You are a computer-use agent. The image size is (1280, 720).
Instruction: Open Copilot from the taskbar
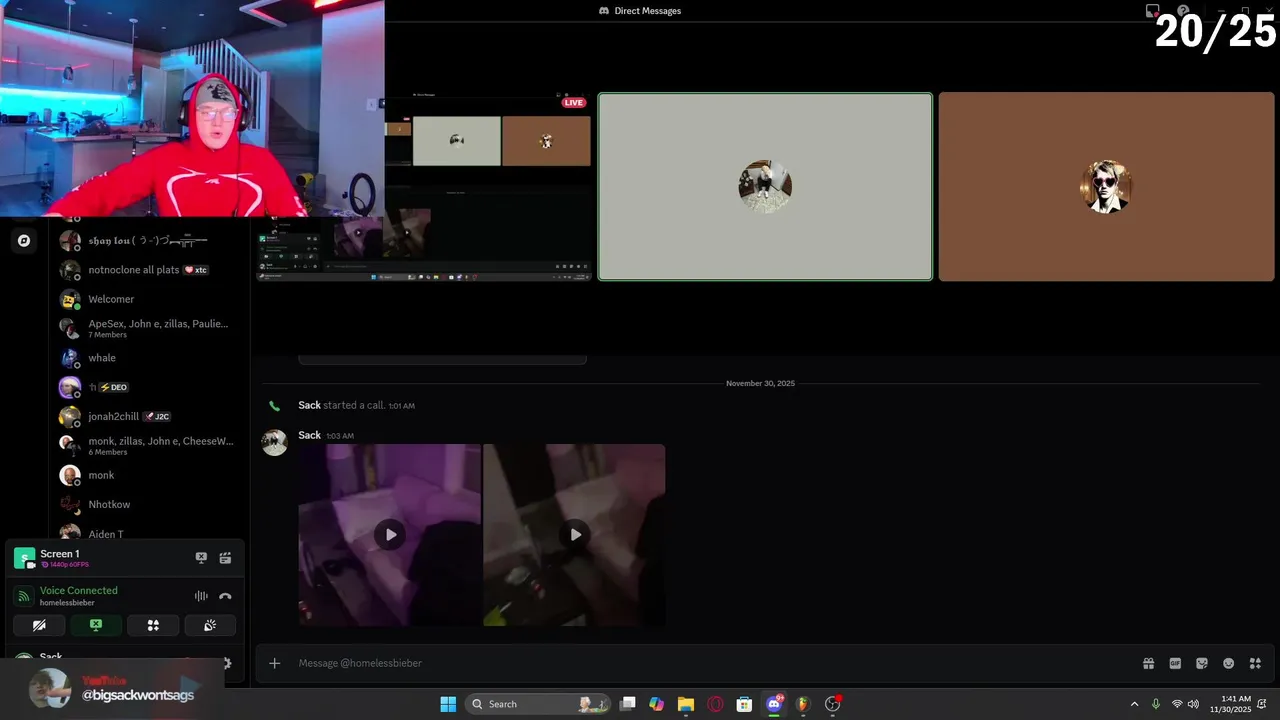click(x=656, y=704)
